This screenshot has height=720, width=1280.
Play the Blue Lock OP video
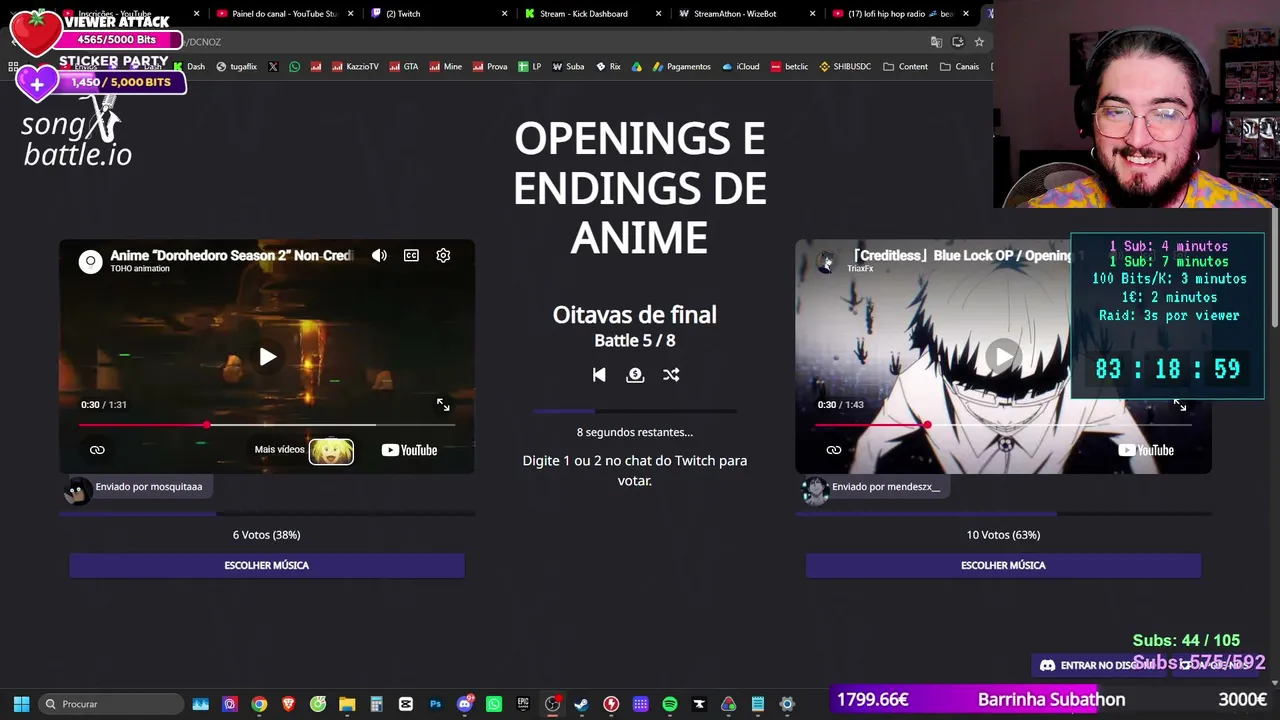tap(1003, 357)
